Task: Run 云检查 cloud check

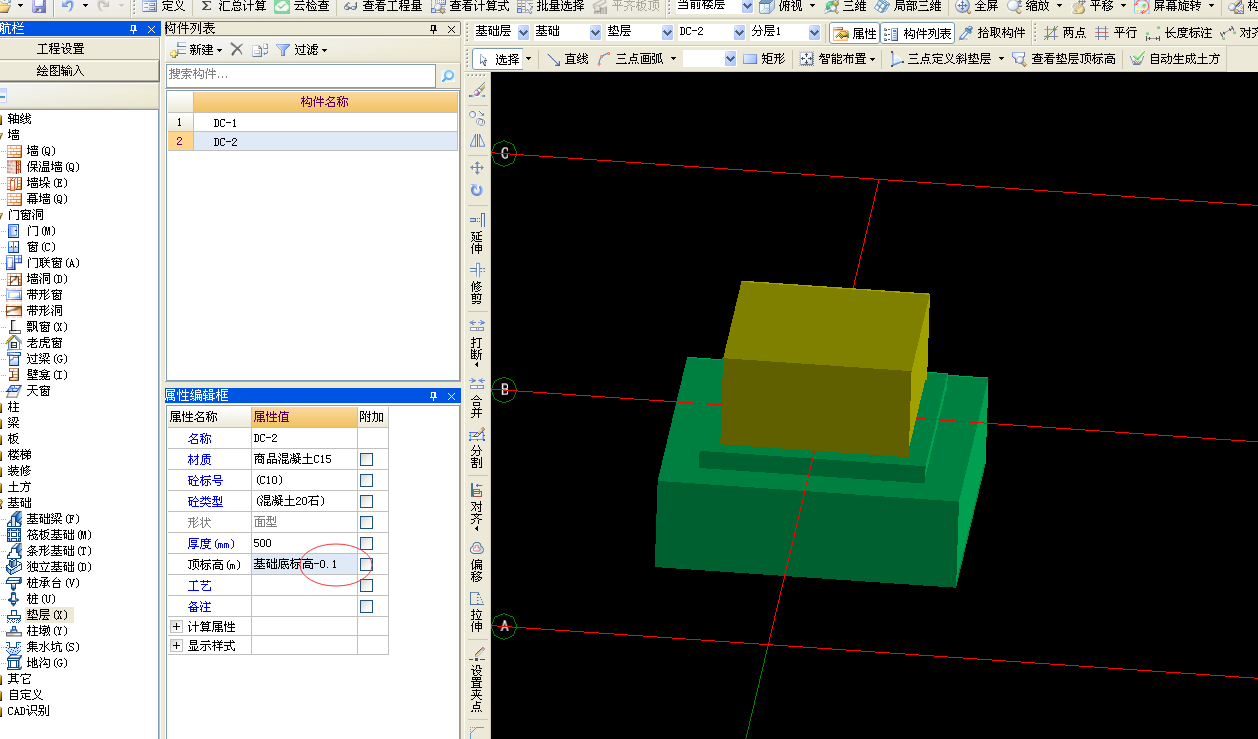Action: tap(303, 6)
